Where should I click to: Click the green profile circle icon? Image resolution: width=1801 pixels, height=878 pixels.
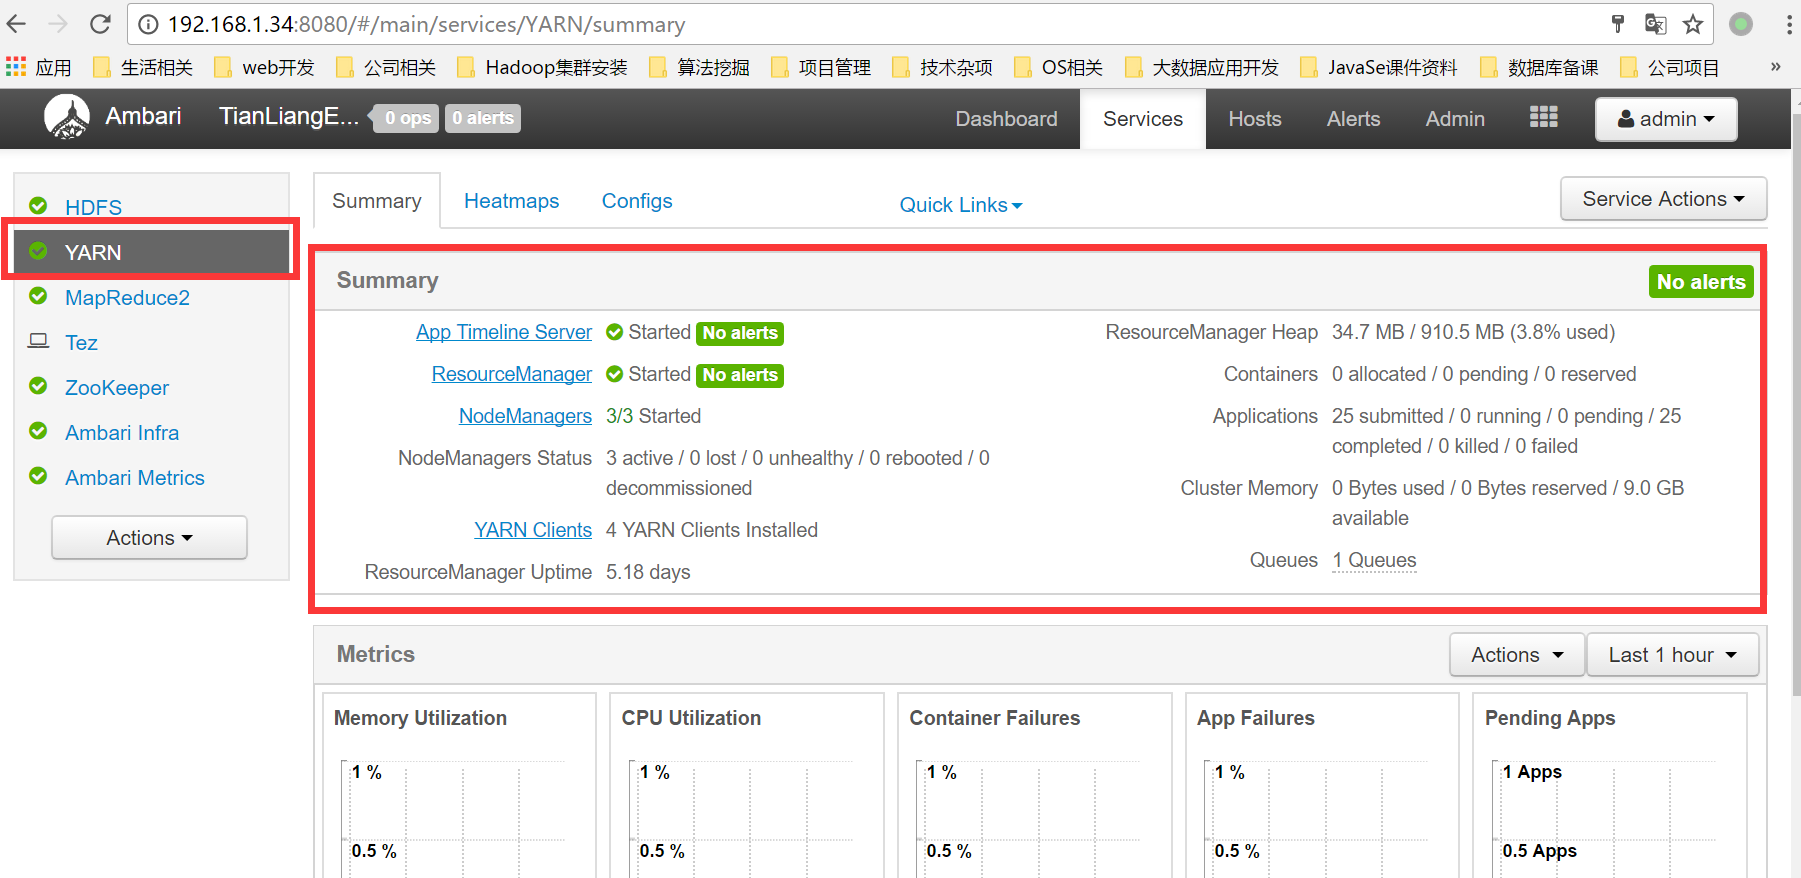(x=1741, y=24)
